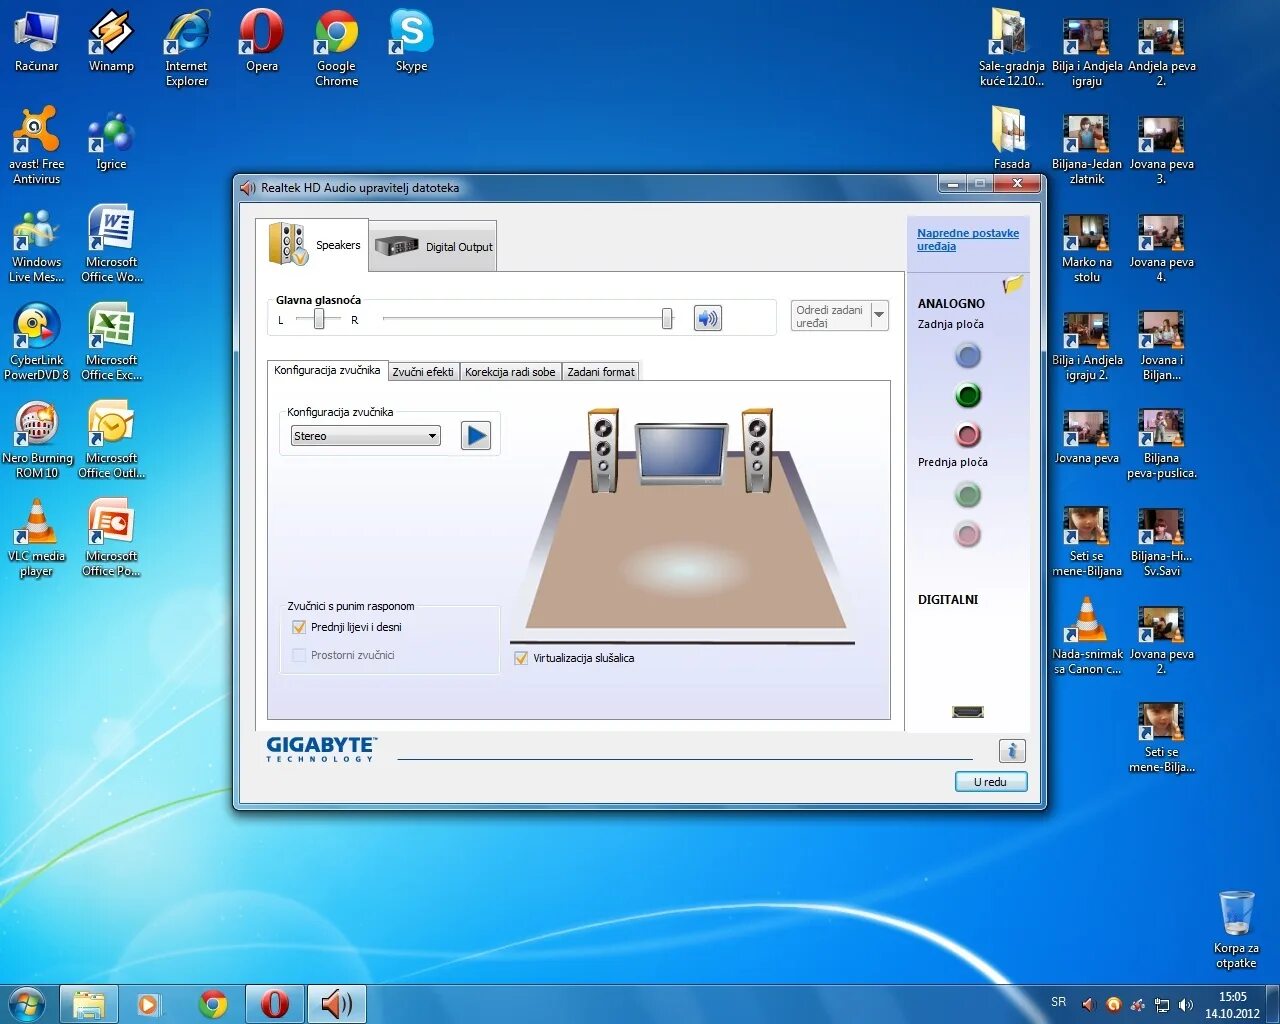Viewport: 1280px width, 1024px height.
Task: Select the pink rear panel jack
Action: pyautogui.click(x=967, y=435)
